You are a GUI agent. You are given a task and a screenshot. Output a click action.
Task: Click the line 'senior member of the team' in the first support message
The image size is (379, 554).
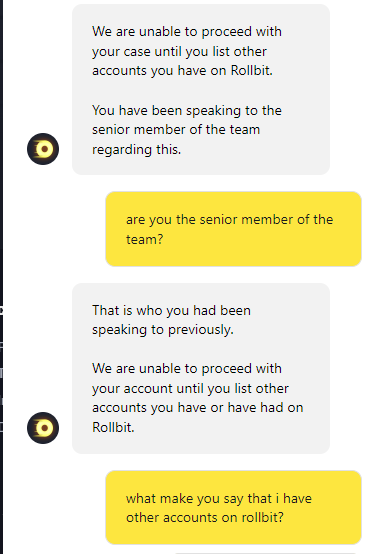(x=176, y=129)
